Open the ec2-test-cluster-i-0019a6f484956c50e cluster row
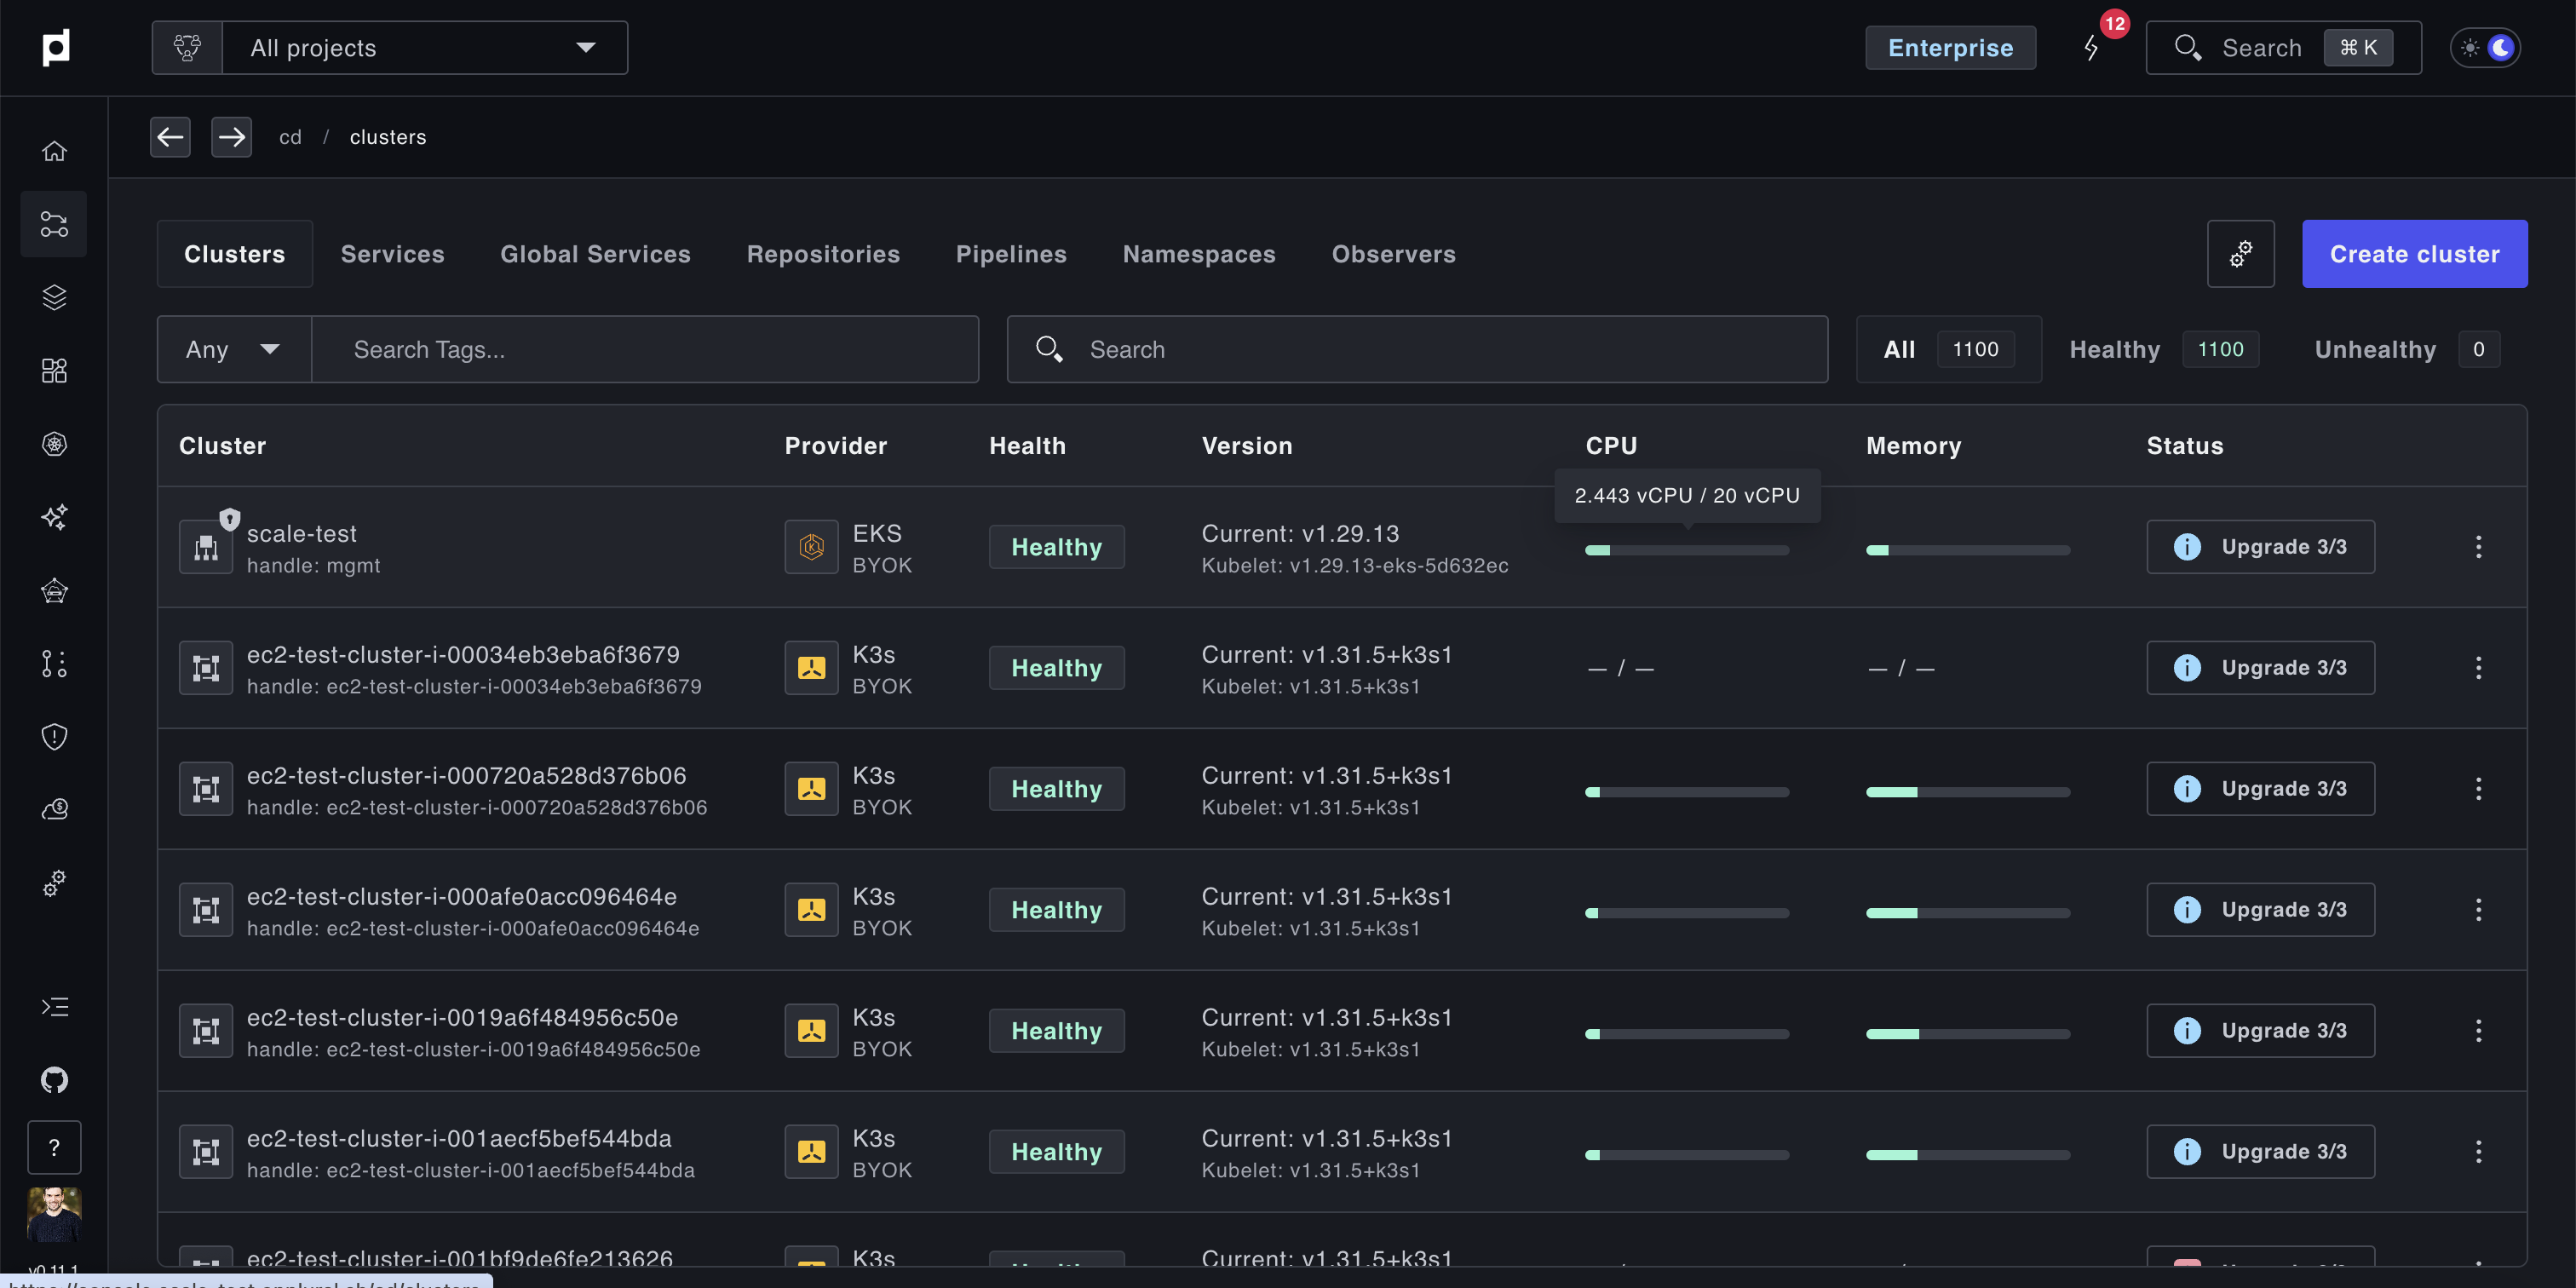Image resolution: width=2576 pixels, height=1288 pixels. pos(1341,1031)
